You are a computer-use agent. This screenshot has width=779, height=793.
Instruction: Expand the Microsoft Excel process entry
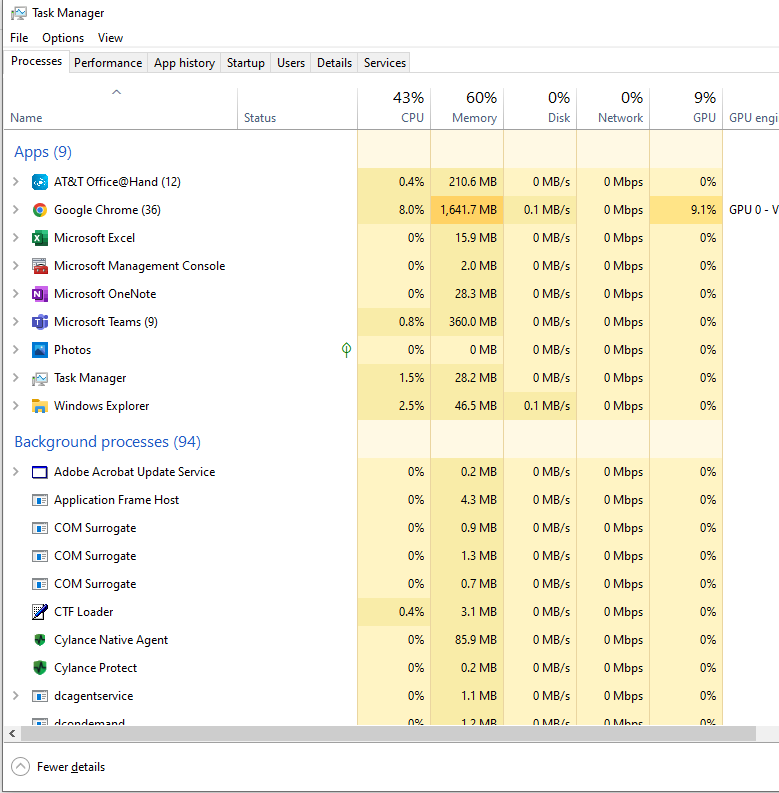(16, 238)
